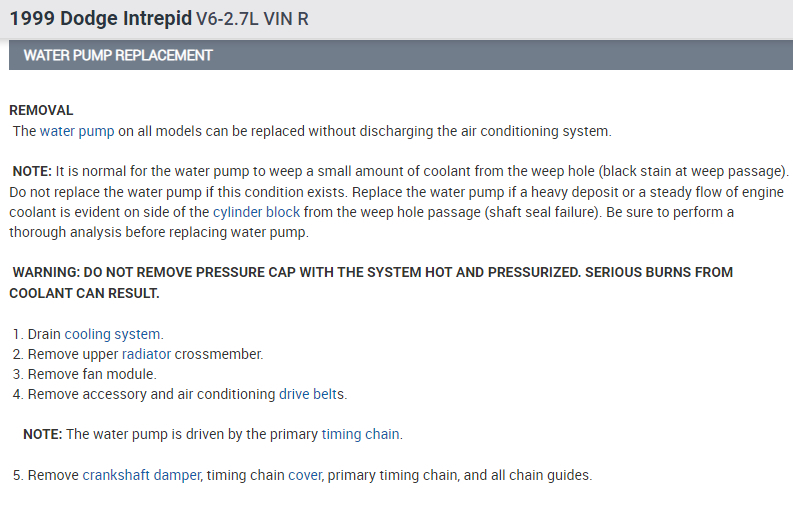Image resolution: width=793 pixels, height=508 pixels.
Task: Click the "timing chain" link in the note
Action: (x=360, y=434)
